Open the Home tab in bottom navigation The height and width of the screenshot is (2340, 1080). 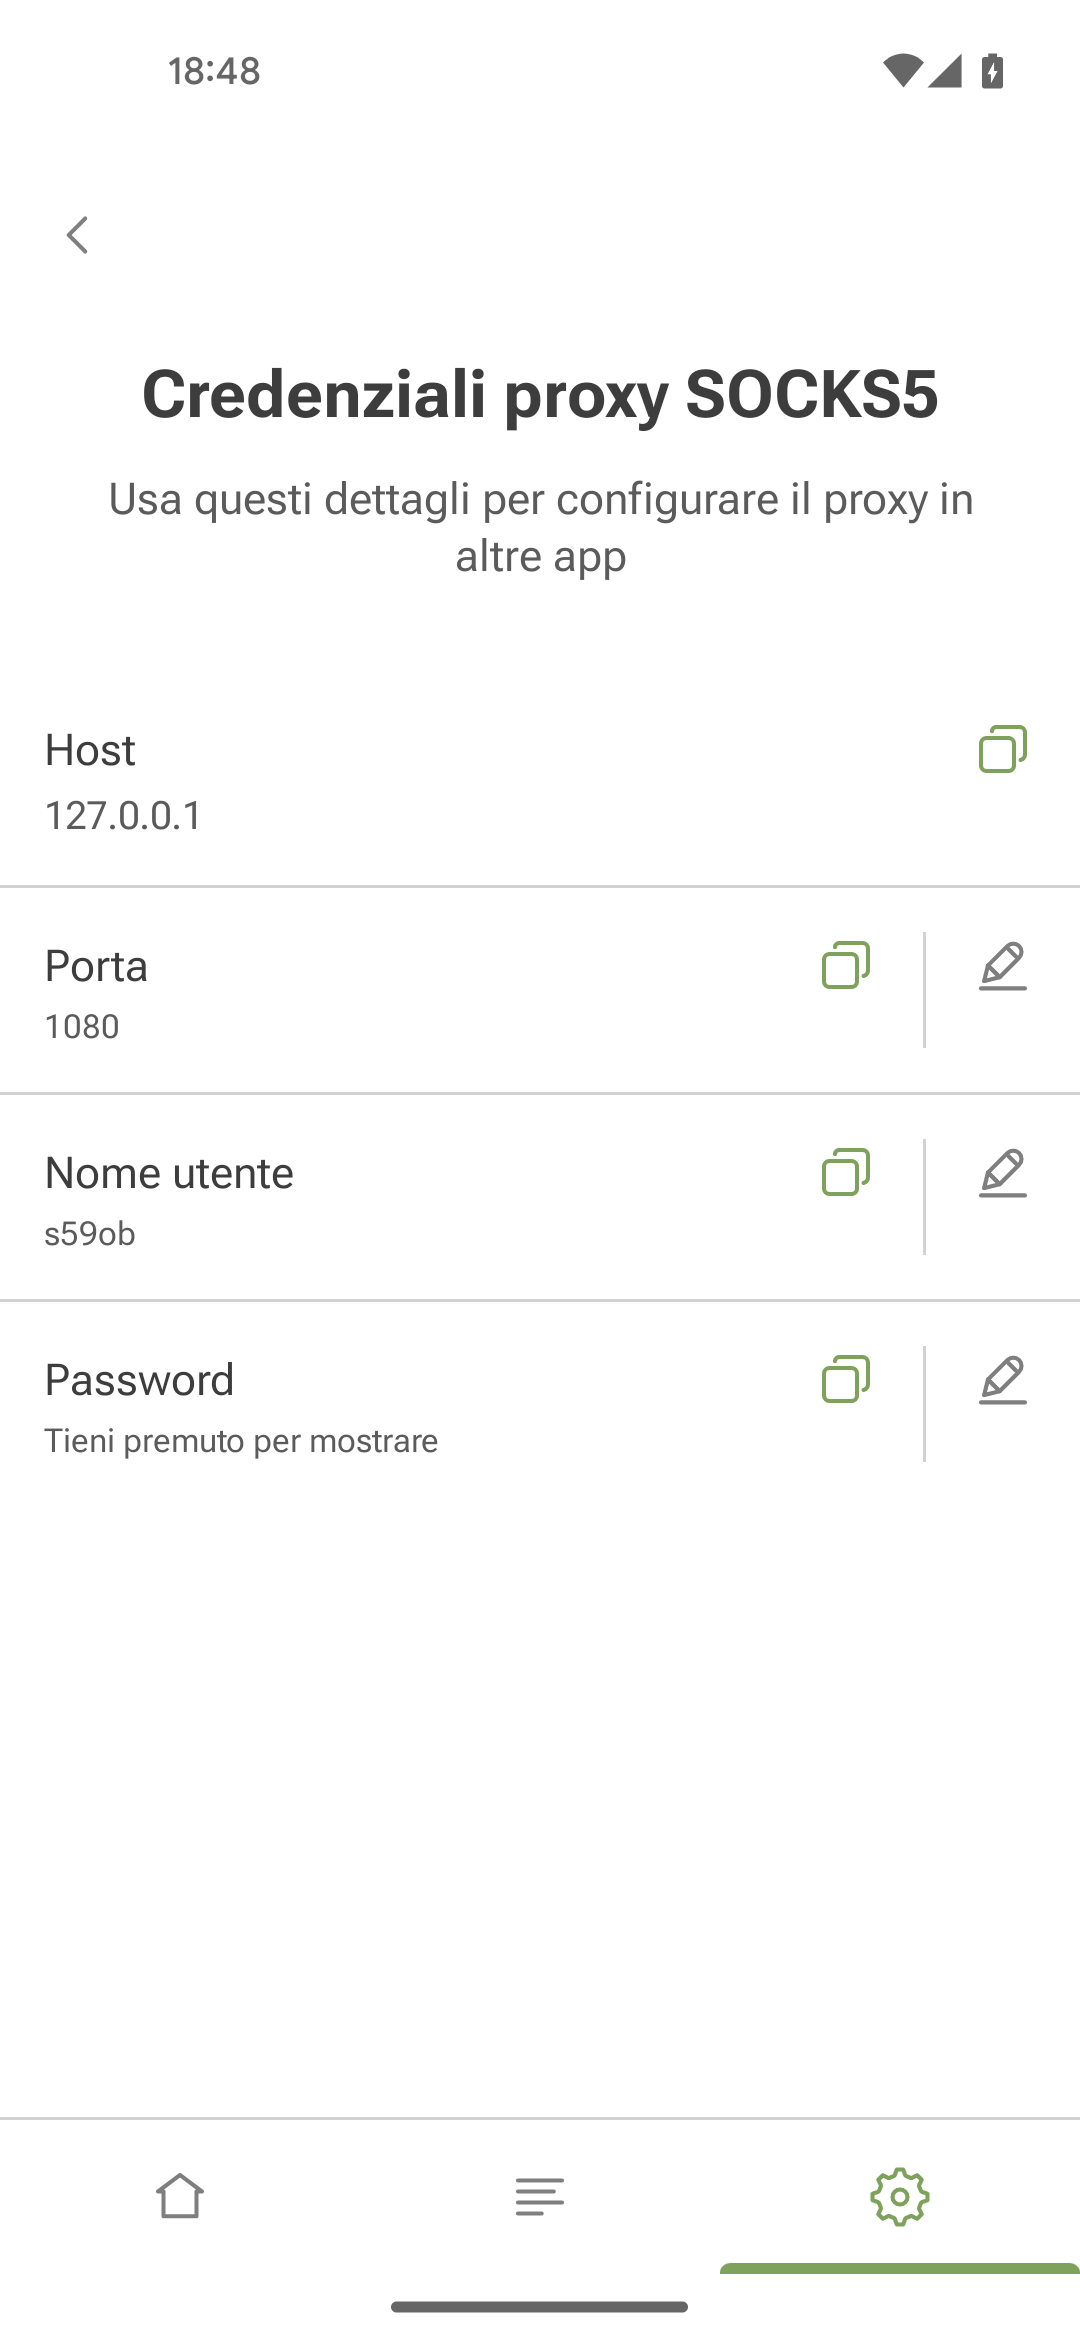[180, 2197]
